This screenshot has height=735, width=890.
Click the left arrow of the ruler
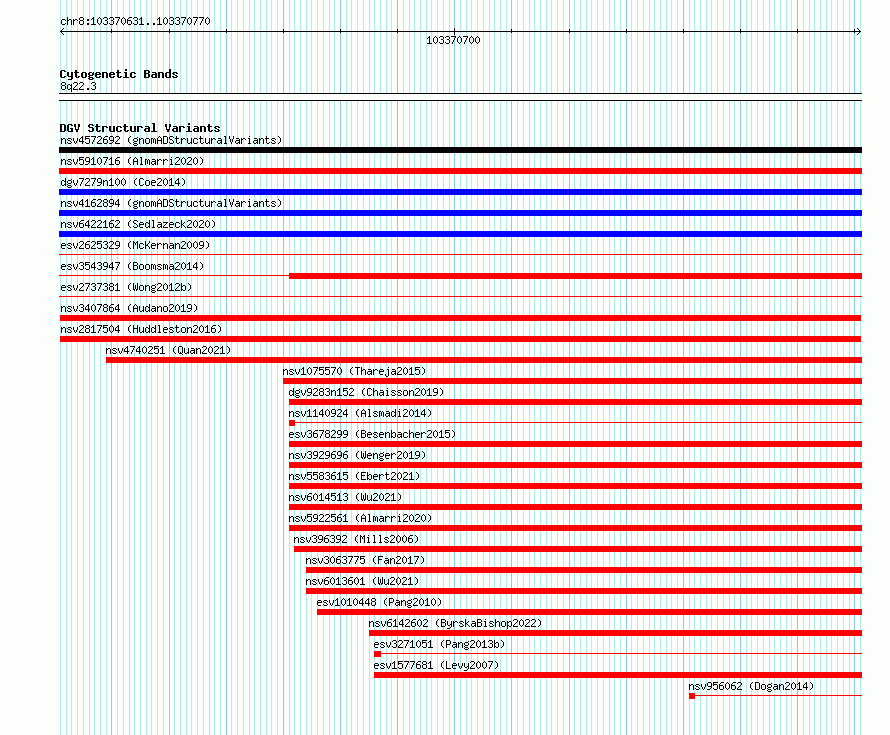click(x=62, y=32)
